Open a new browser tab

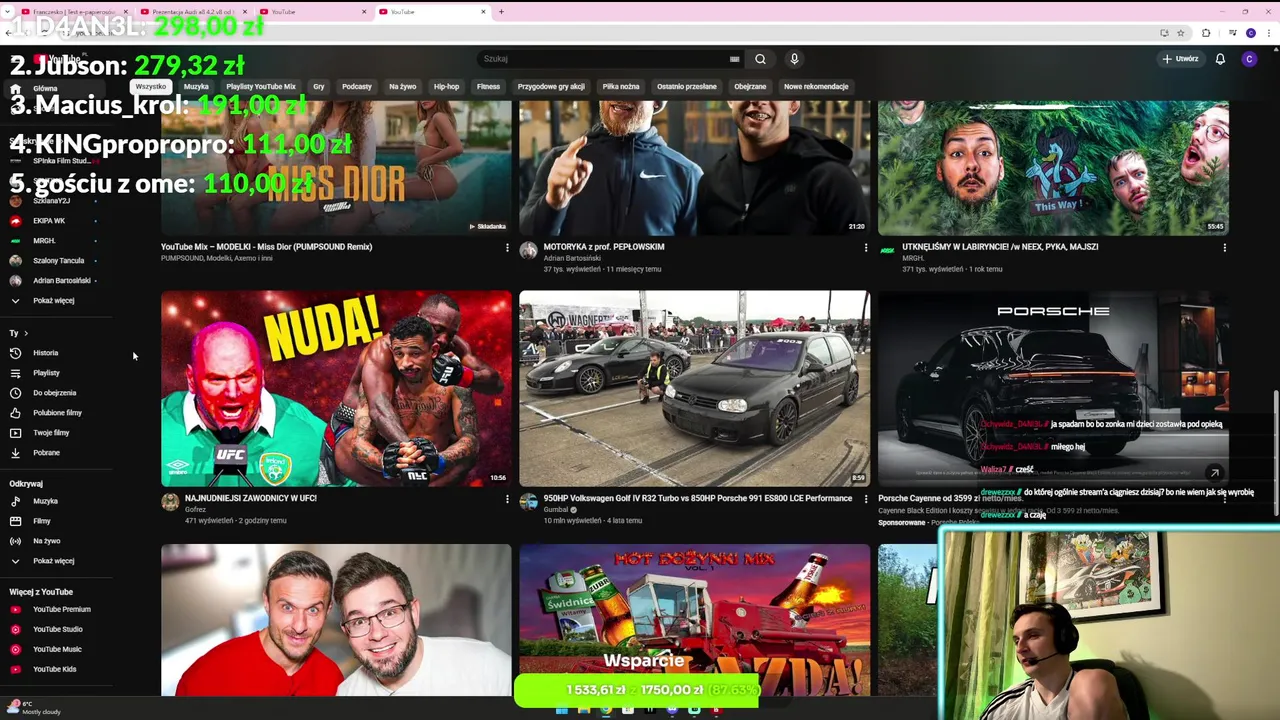coord(501,12)
